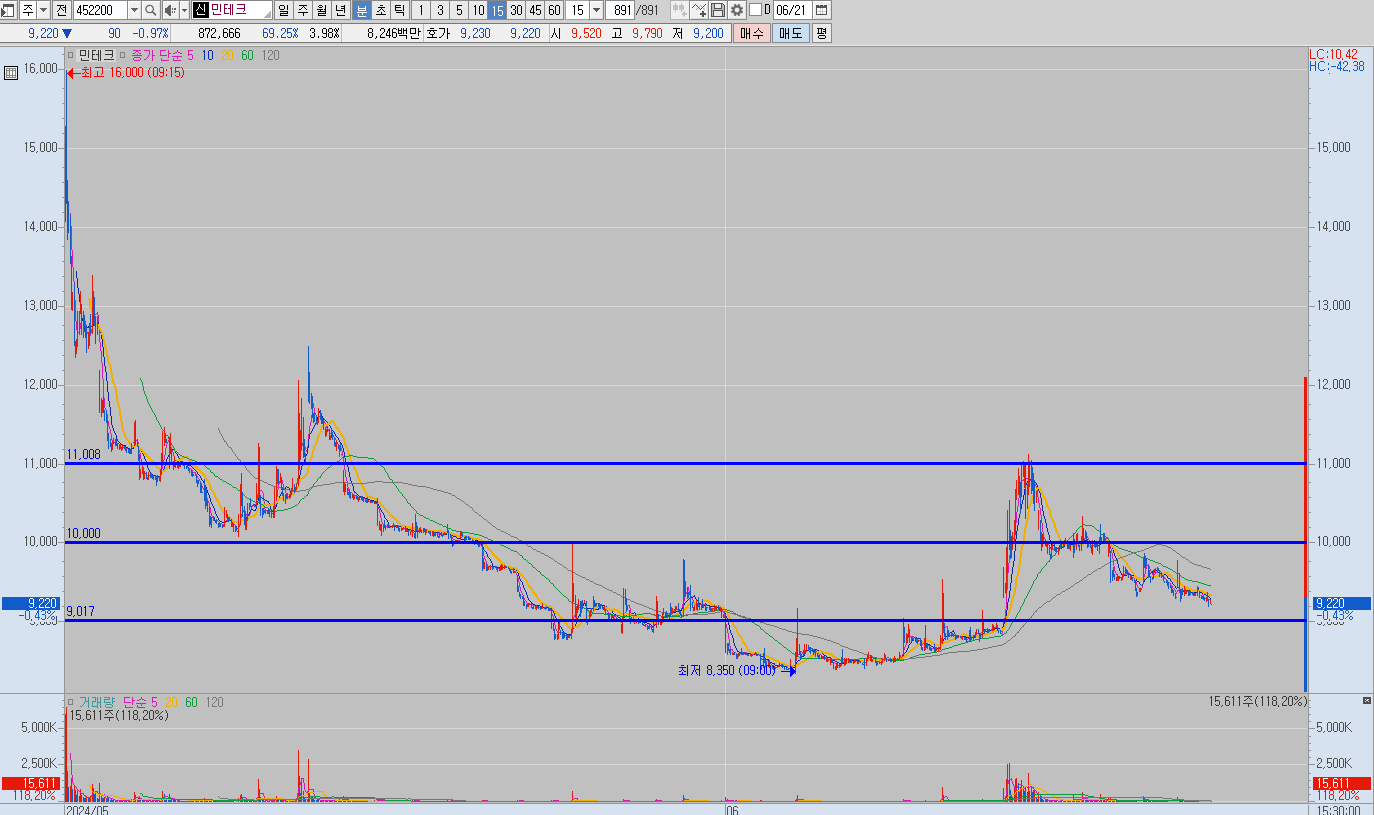Click the 20 price moving-average legend

click(227, 55)
